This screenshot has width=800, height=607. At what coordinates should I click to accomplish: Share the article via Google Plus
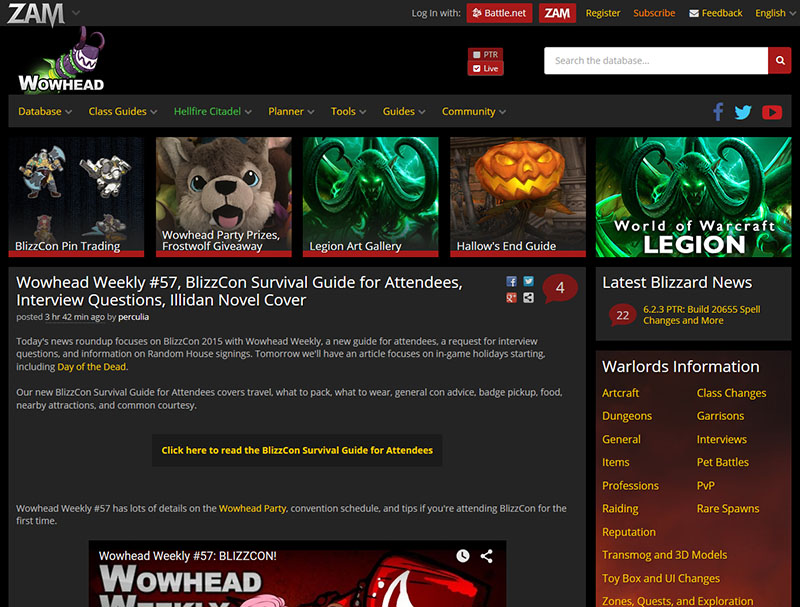pos(513,297)
